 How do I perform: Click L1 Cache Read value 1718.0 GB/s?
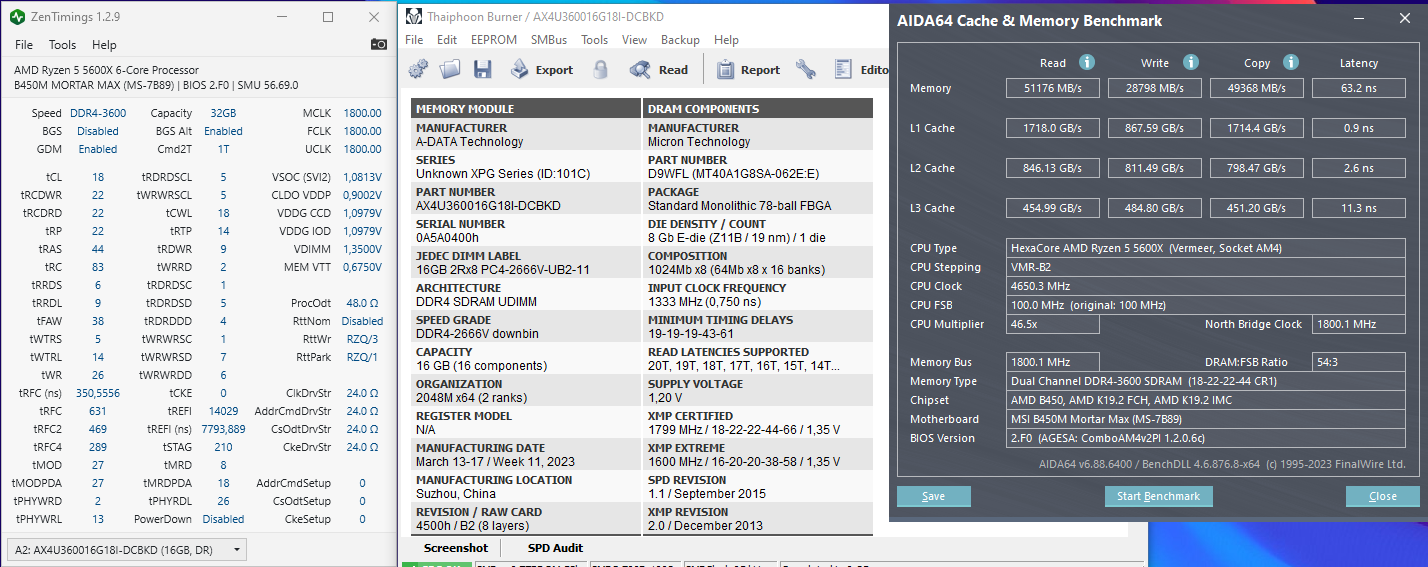coord(1052,128)
